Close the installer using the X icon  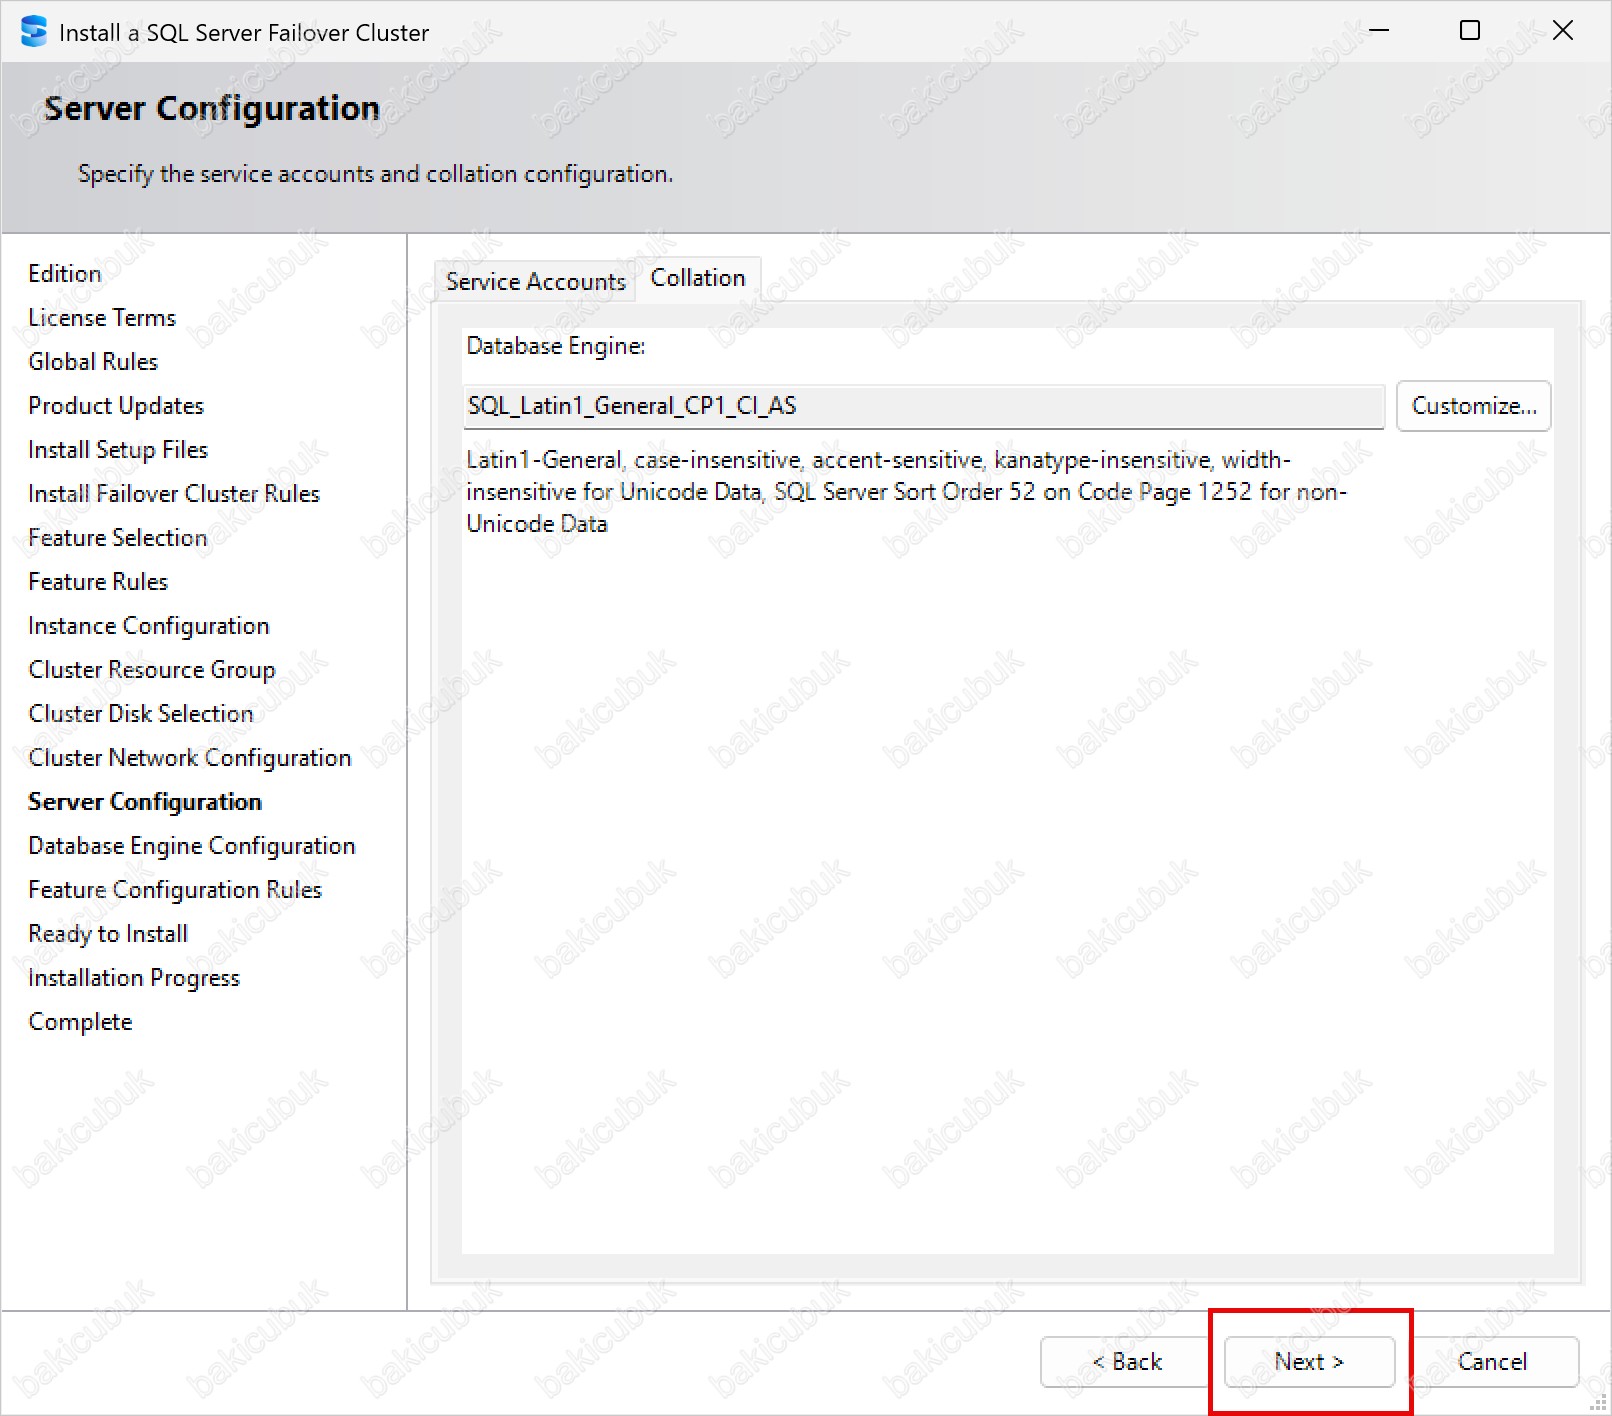tap(1562, 31)
